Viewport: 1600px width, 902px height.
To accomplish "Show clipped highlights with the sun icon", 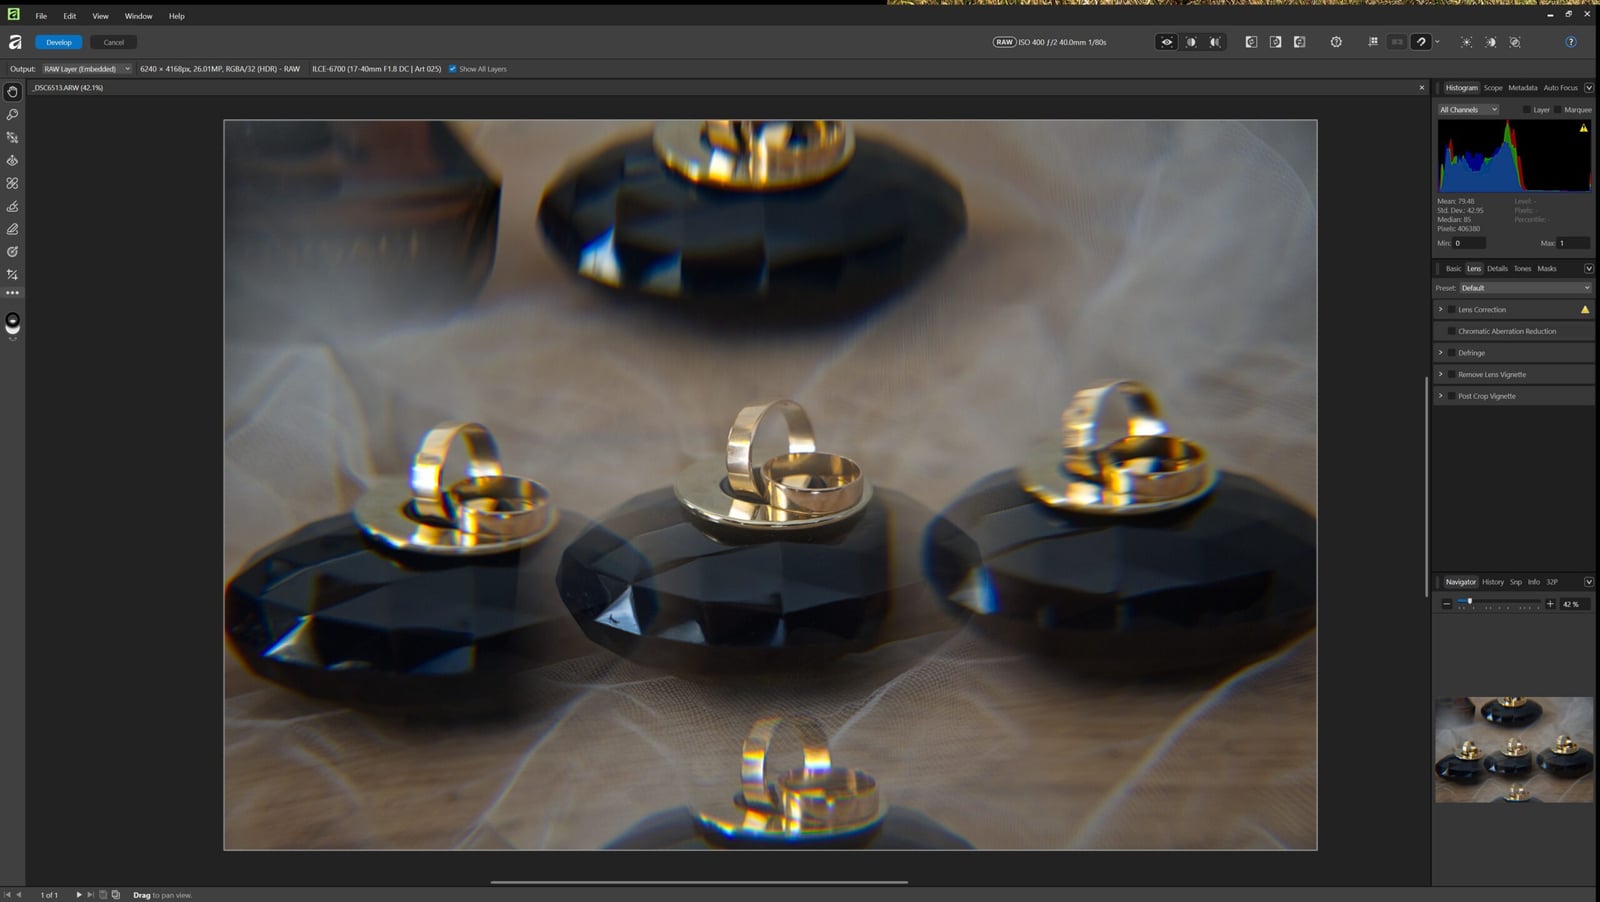I will pos(1466,42).
